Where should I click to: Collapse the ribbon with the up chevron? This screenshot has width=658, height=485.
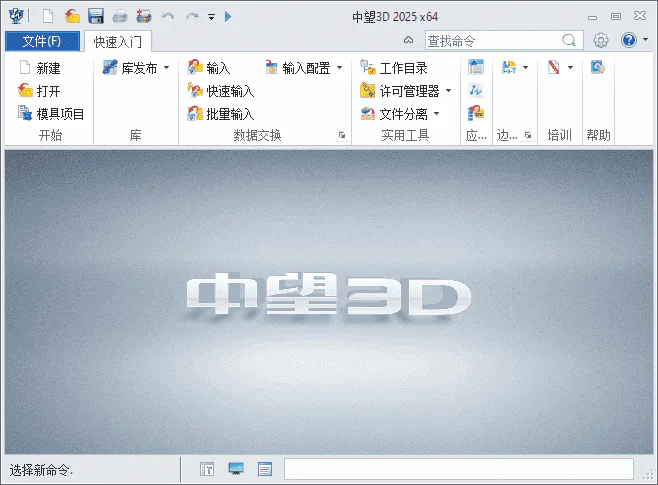(408, 40)
